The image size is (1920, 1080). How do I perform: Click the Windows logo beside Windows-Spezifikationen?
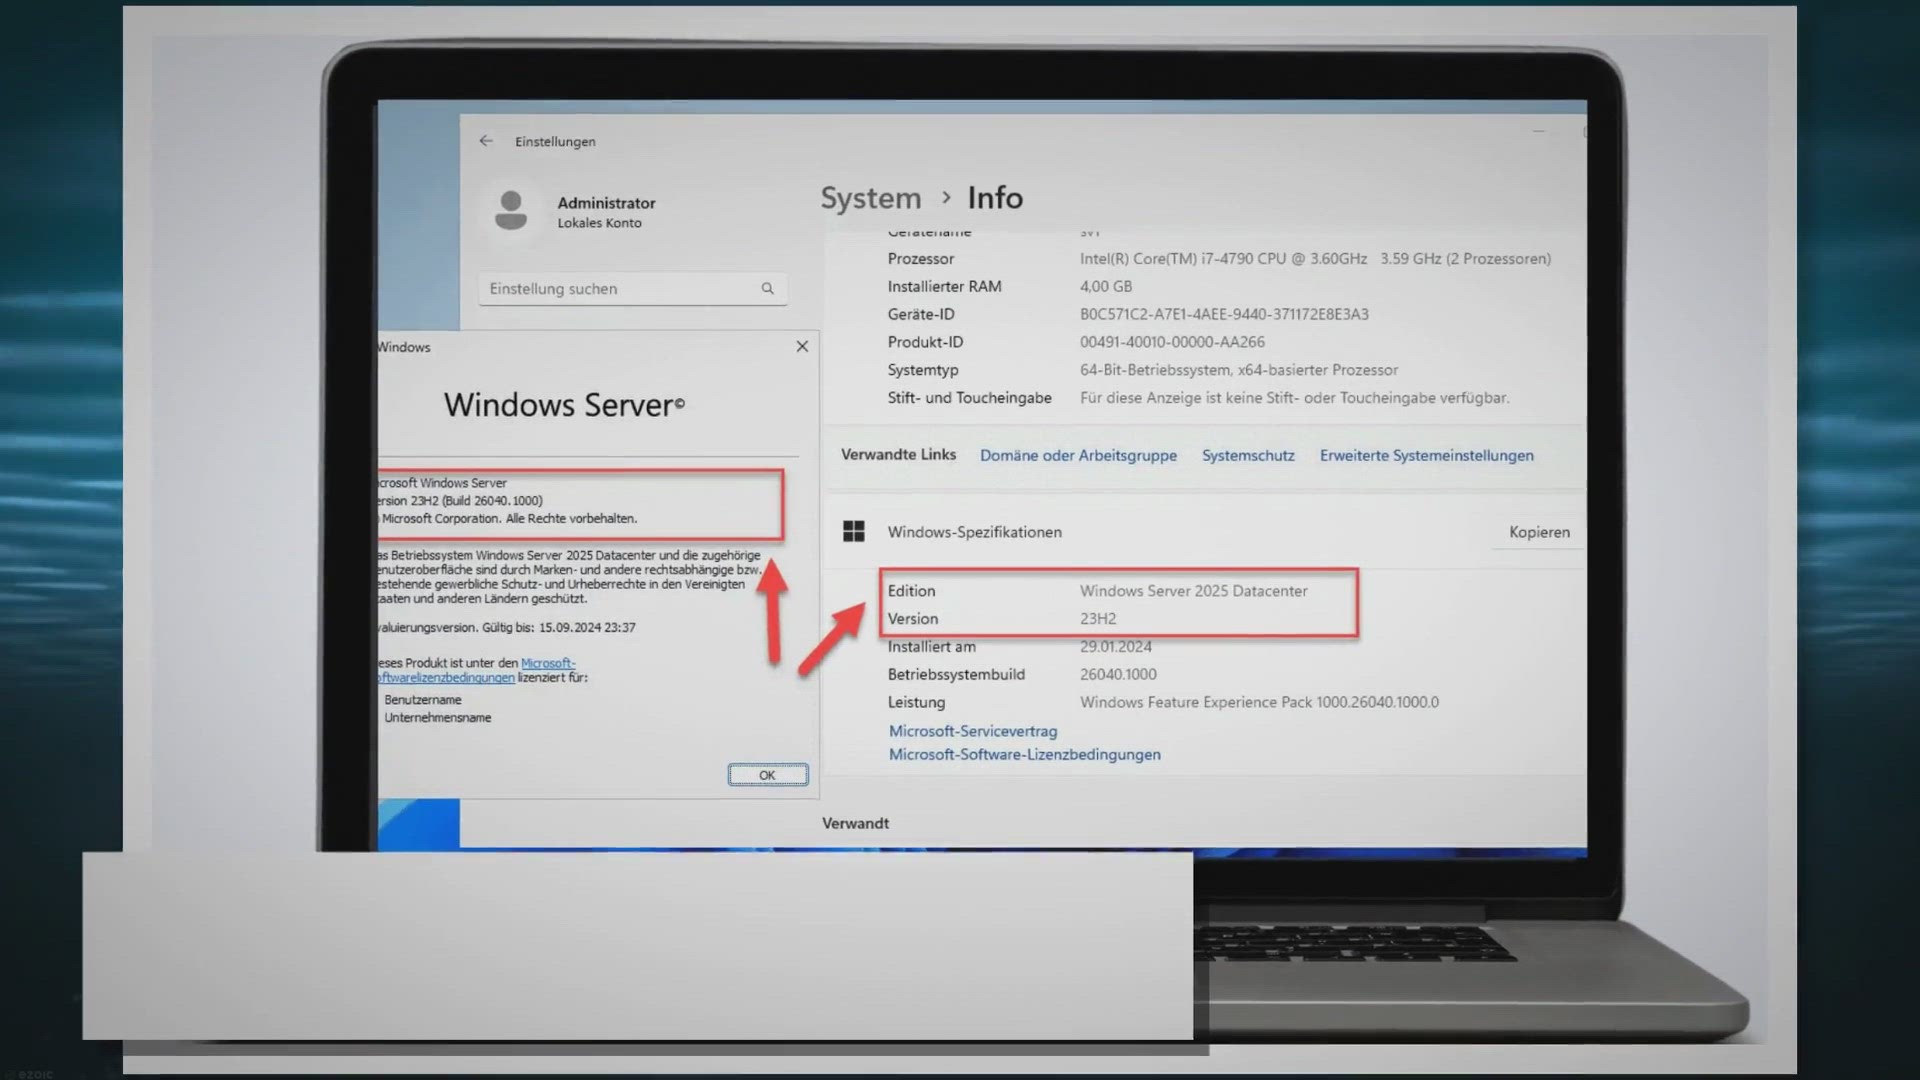pos(853,532)
